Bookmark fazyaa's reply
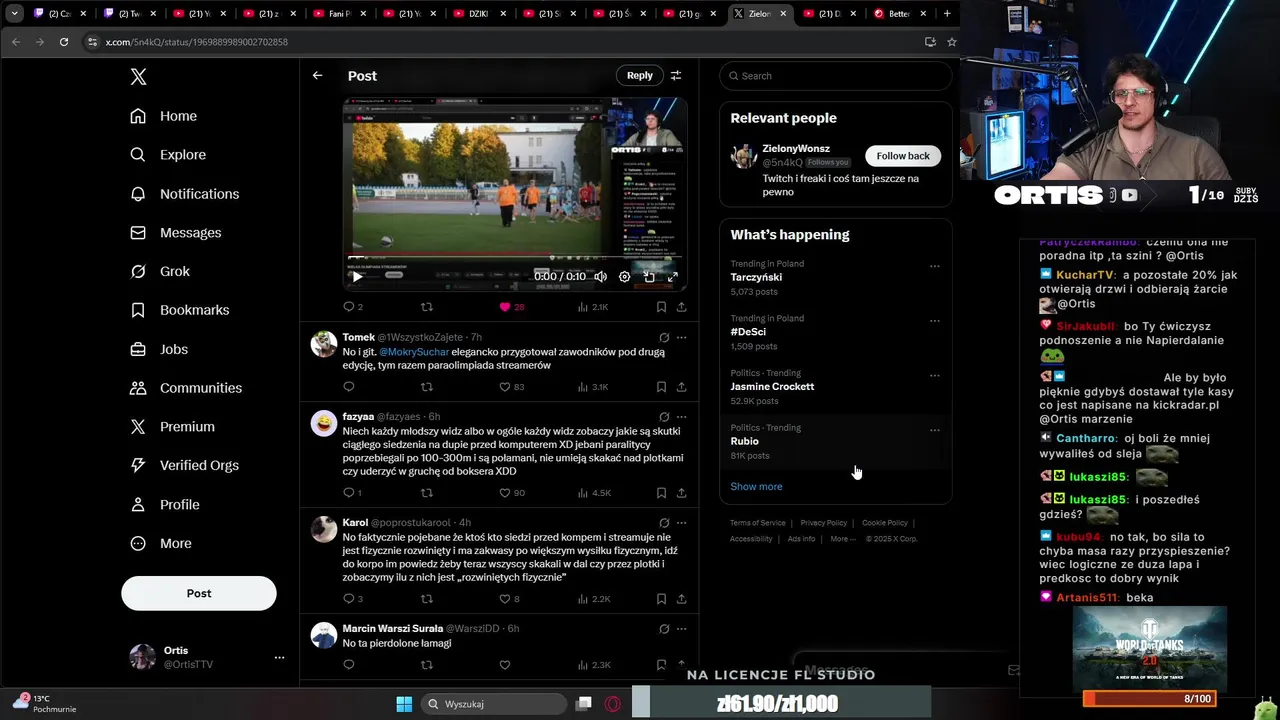This screenshot has height=720, width=1280. (661, 493)
